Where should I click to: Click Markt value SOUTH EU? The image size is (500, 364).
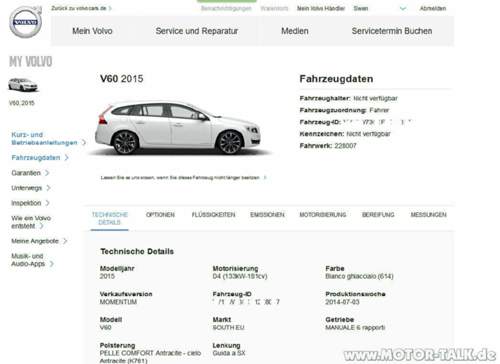pyautogui.click(x=229, y=328)
